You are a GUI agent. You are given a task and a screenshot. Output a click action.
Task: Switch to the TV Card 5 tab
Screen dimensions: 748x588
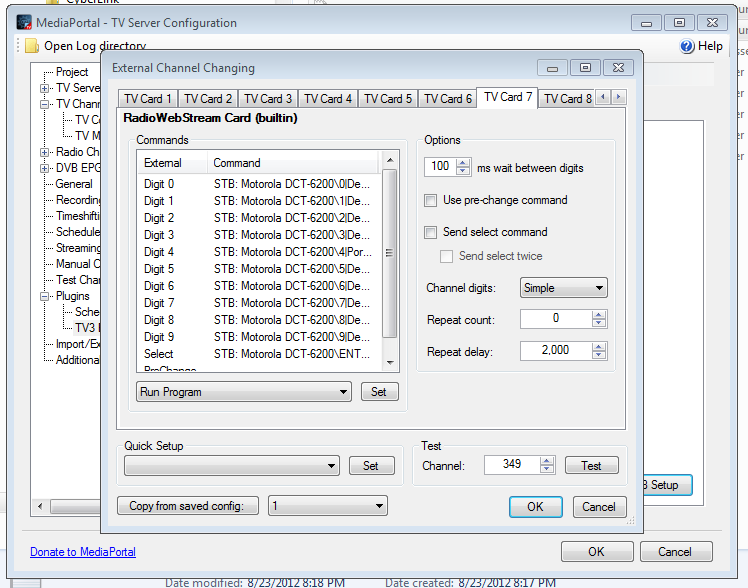pyautogui.click(x=389, y=98)
